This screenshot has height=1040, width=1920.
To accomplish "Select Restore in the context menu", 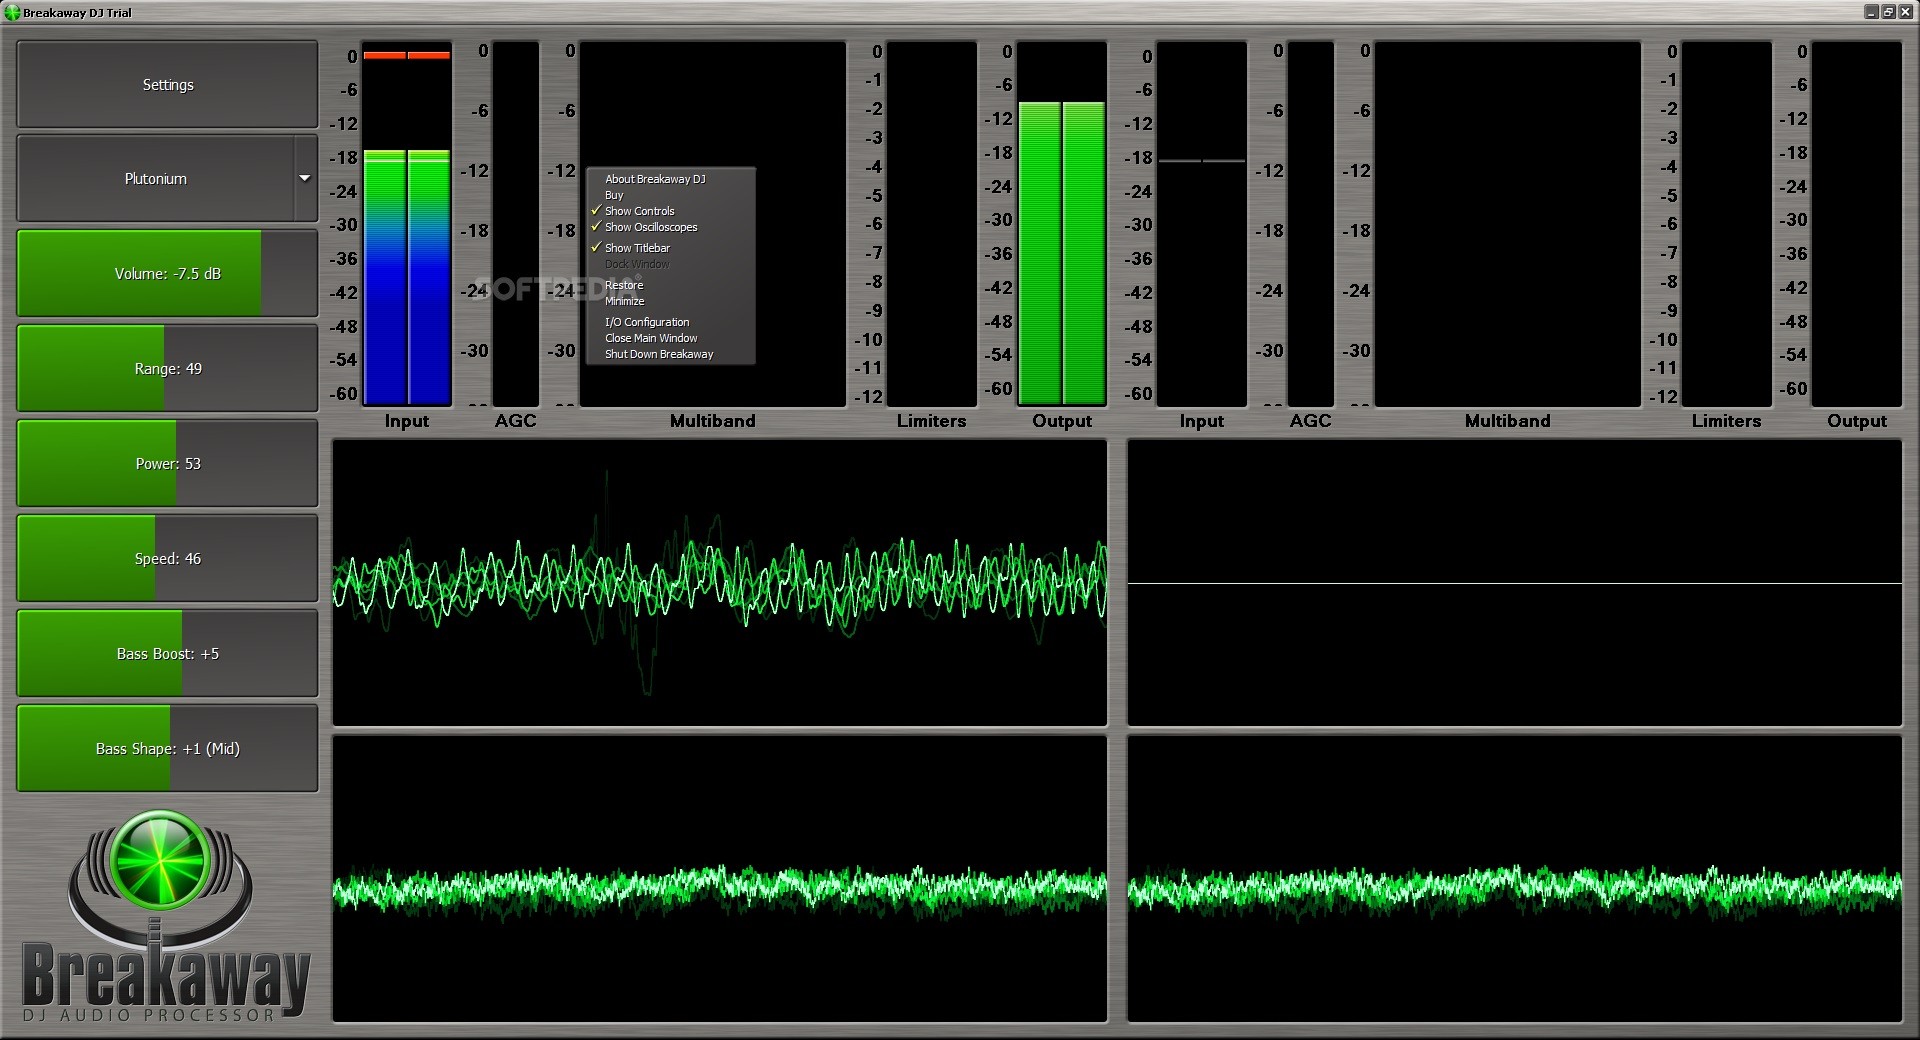I will 624,285.
